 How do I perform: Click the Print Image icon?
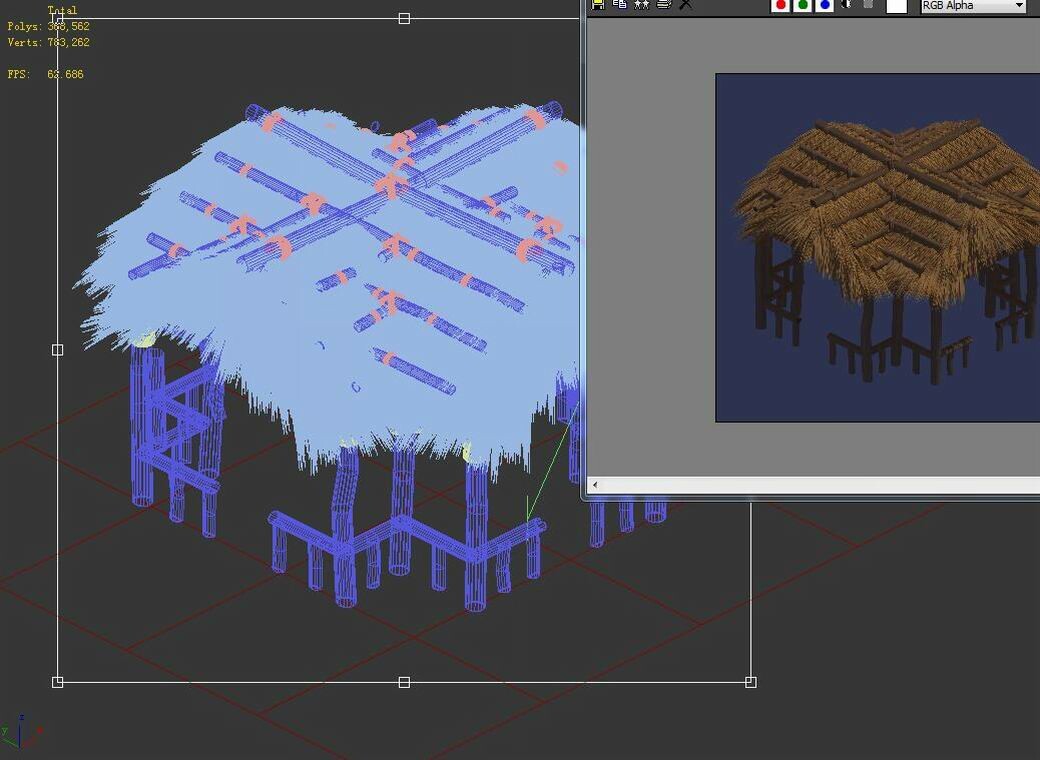pos(664,4)
